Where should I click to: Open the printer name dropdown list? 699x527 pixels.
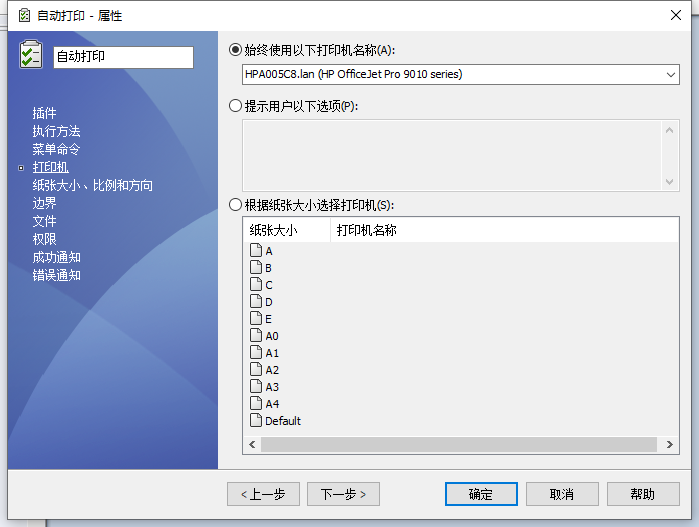670,74
